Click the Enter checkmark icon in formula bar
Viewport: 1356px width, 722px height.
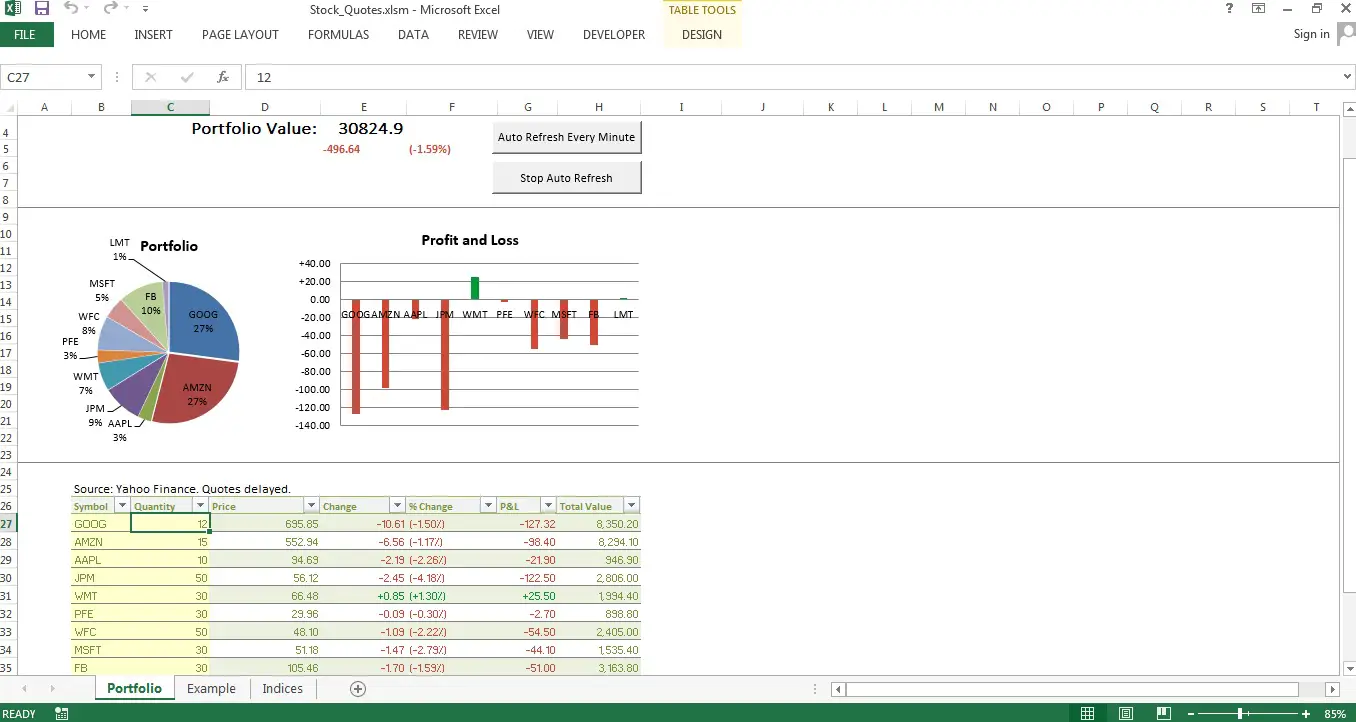pyautogui.click(x=187, y=77)
